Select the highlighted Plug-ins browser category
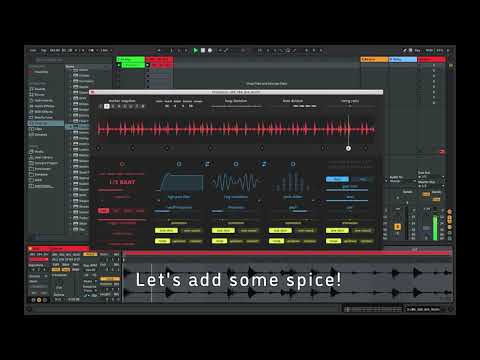Viewport: 480px width, 360px height. tap(46, 123)
